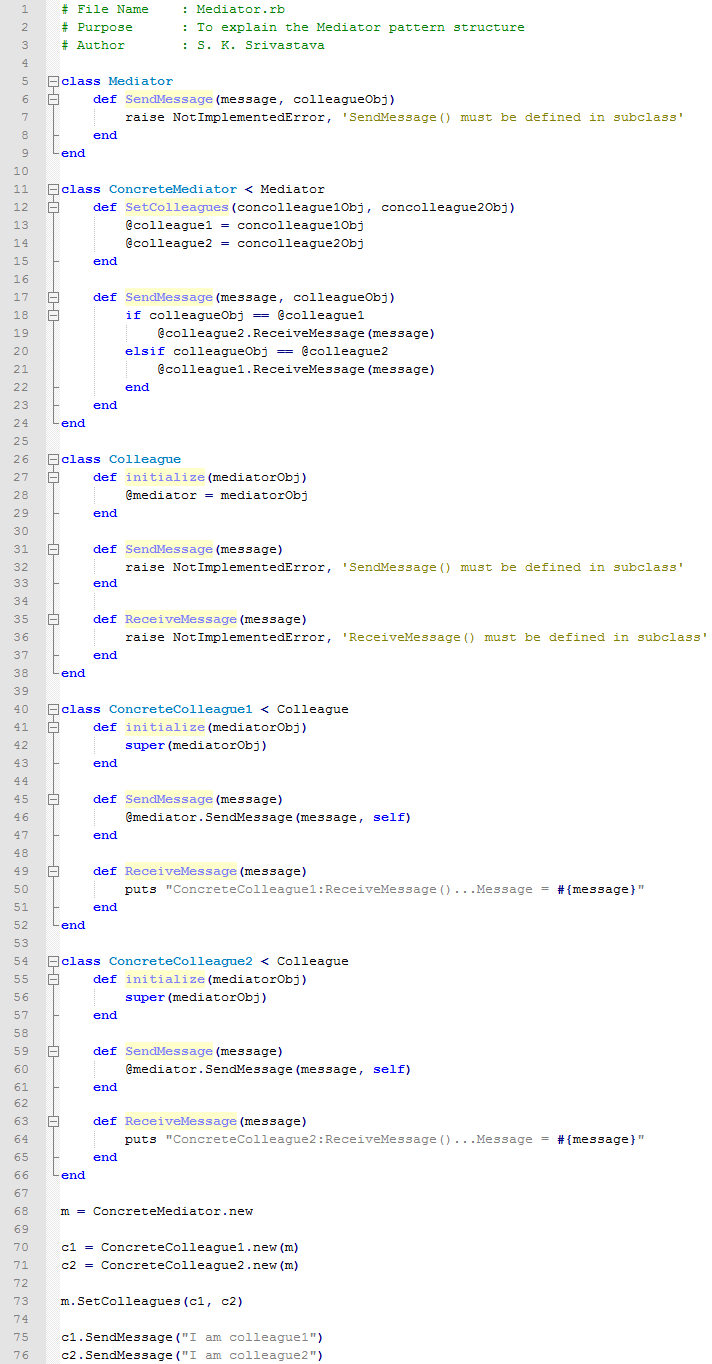
Task: Click 'm = ConcreteMediator.new' statement
Action: click(x=157, y=1211)
